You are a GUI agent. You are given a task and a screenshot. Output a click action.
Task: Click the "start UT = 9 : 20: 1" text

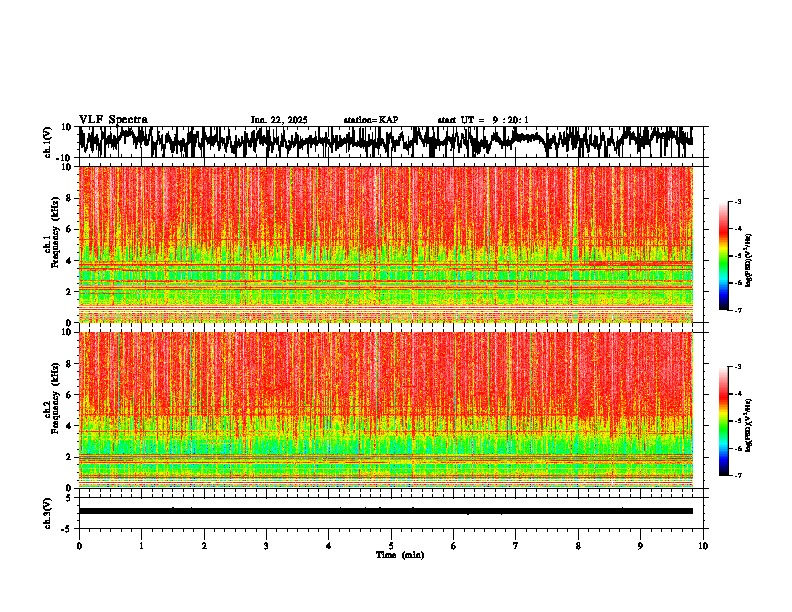tap(483, 120)
